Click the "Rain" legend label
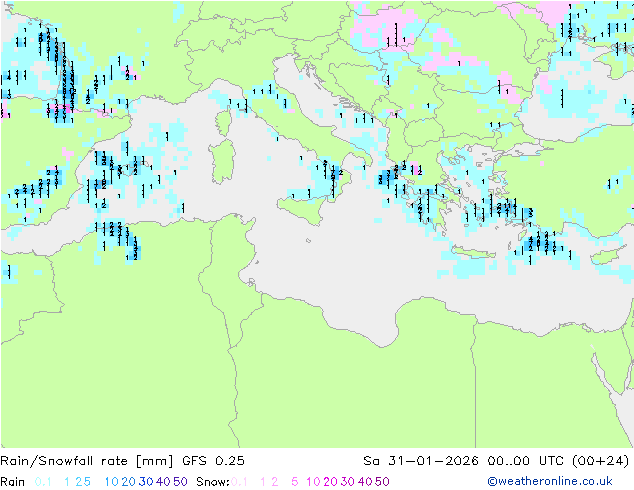Viewport: 634px width, 490px height. point(13,482)
